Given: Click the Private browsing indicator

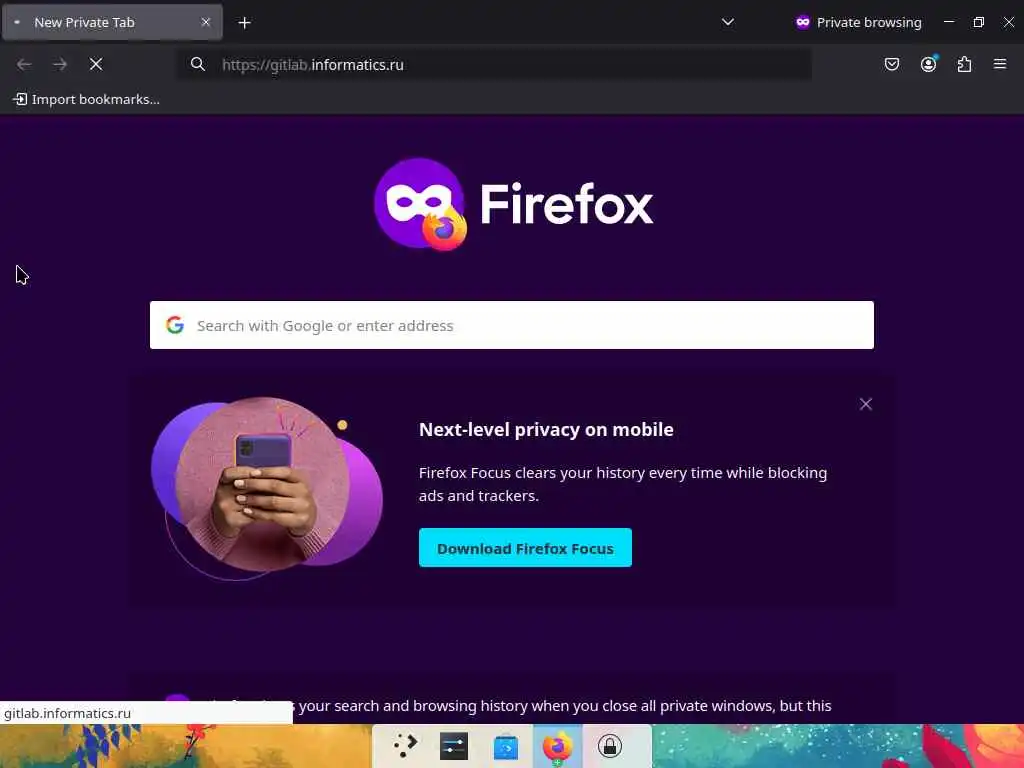Looking at the screenshot, I should click(x=858, y=22).
